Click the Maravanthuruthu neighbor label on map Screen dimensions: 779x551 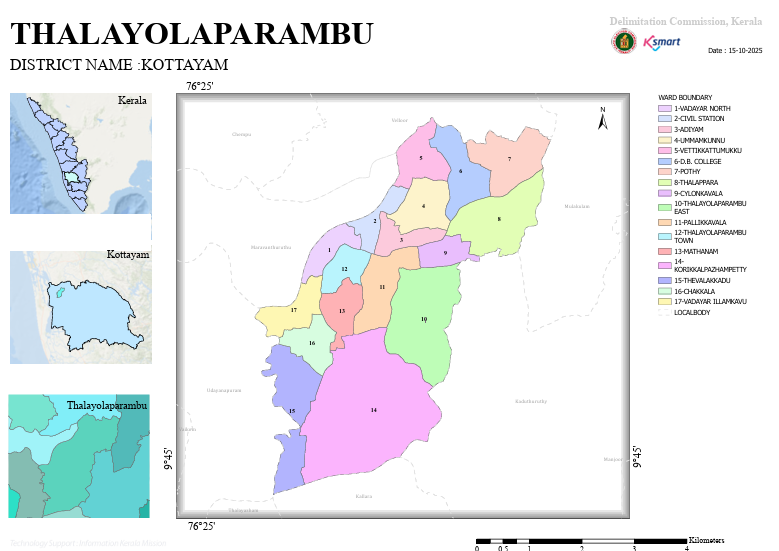(271, 247)
